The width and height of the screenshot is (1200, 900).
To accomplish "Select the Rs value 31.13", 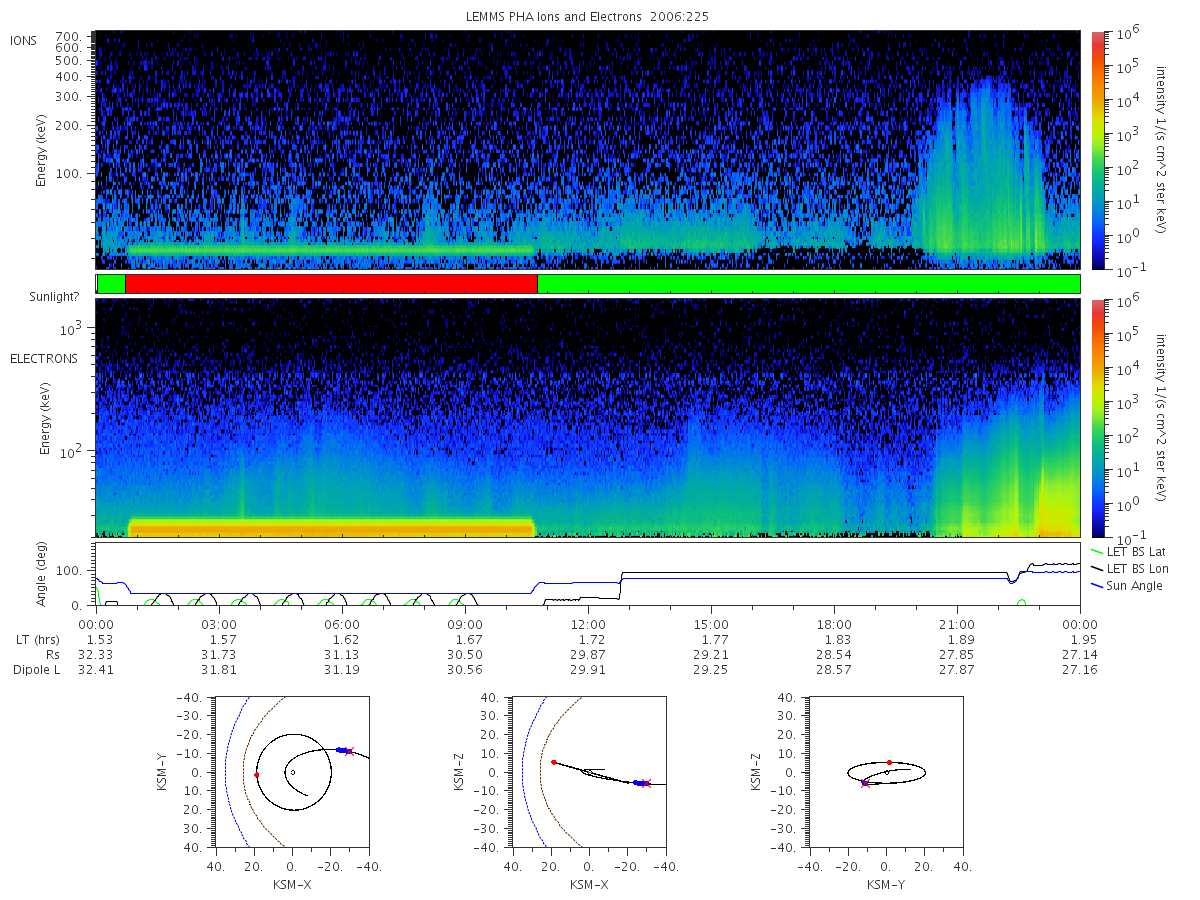I will (x=342, y=654).
